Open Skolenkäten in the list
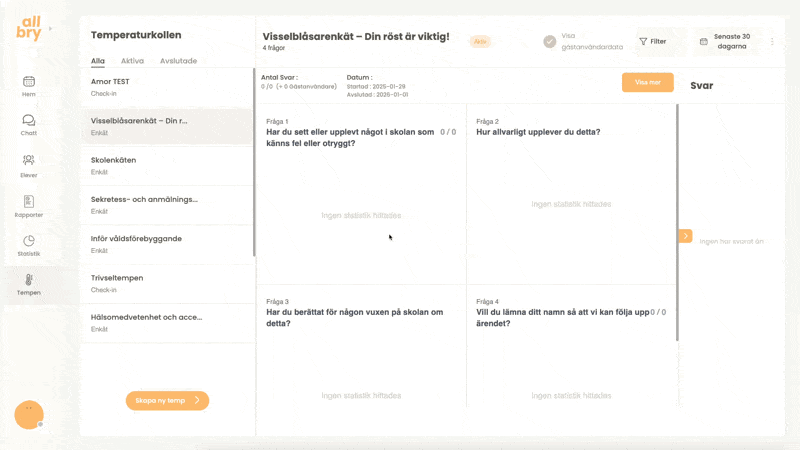This screenshot has height=450, width=800. (165, 165)
